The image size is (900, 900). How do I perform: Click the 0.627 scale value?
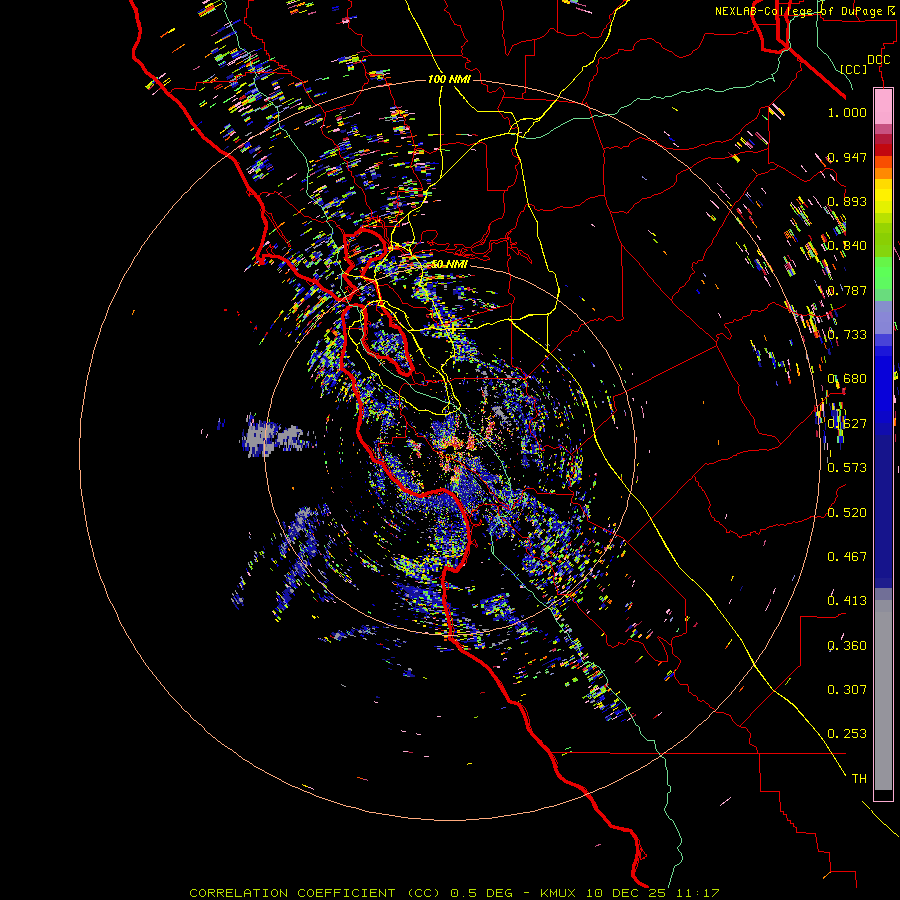point(847,424)
